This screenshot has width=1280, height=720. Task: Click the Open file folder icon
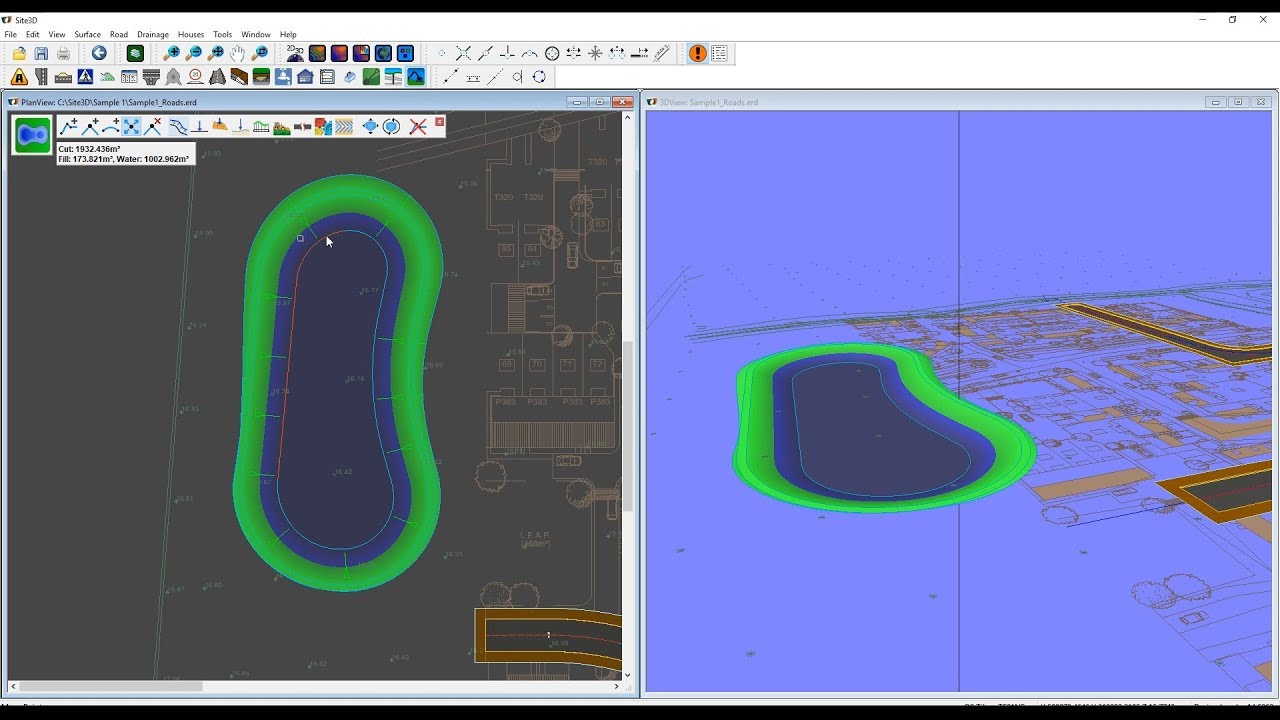click(x=19, y=53)
